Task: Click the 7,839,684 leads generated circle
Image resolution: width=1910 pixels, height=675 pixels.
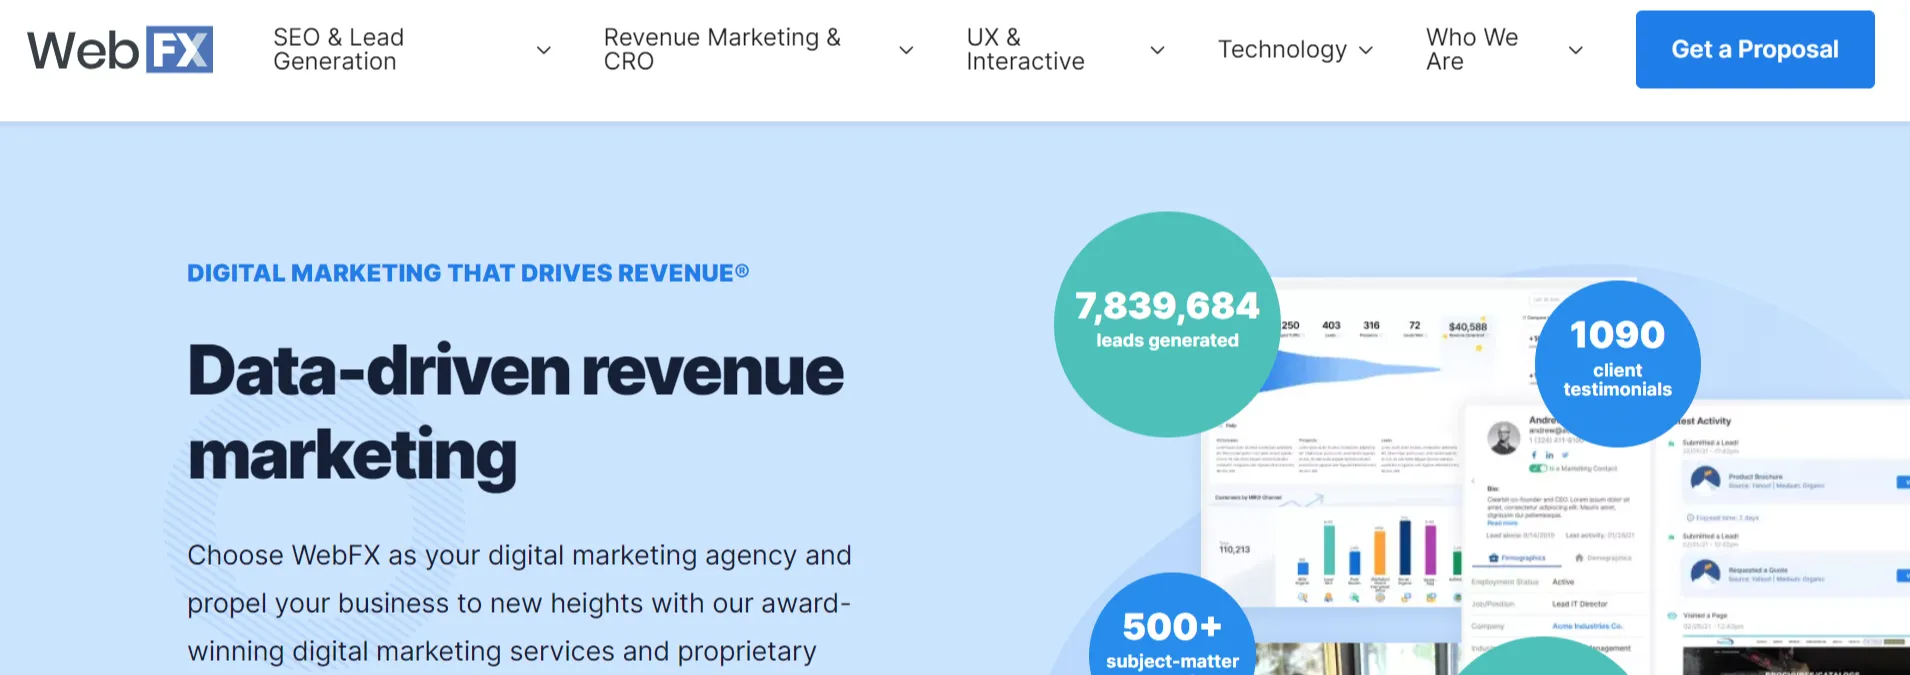Action: [1167, 324]
